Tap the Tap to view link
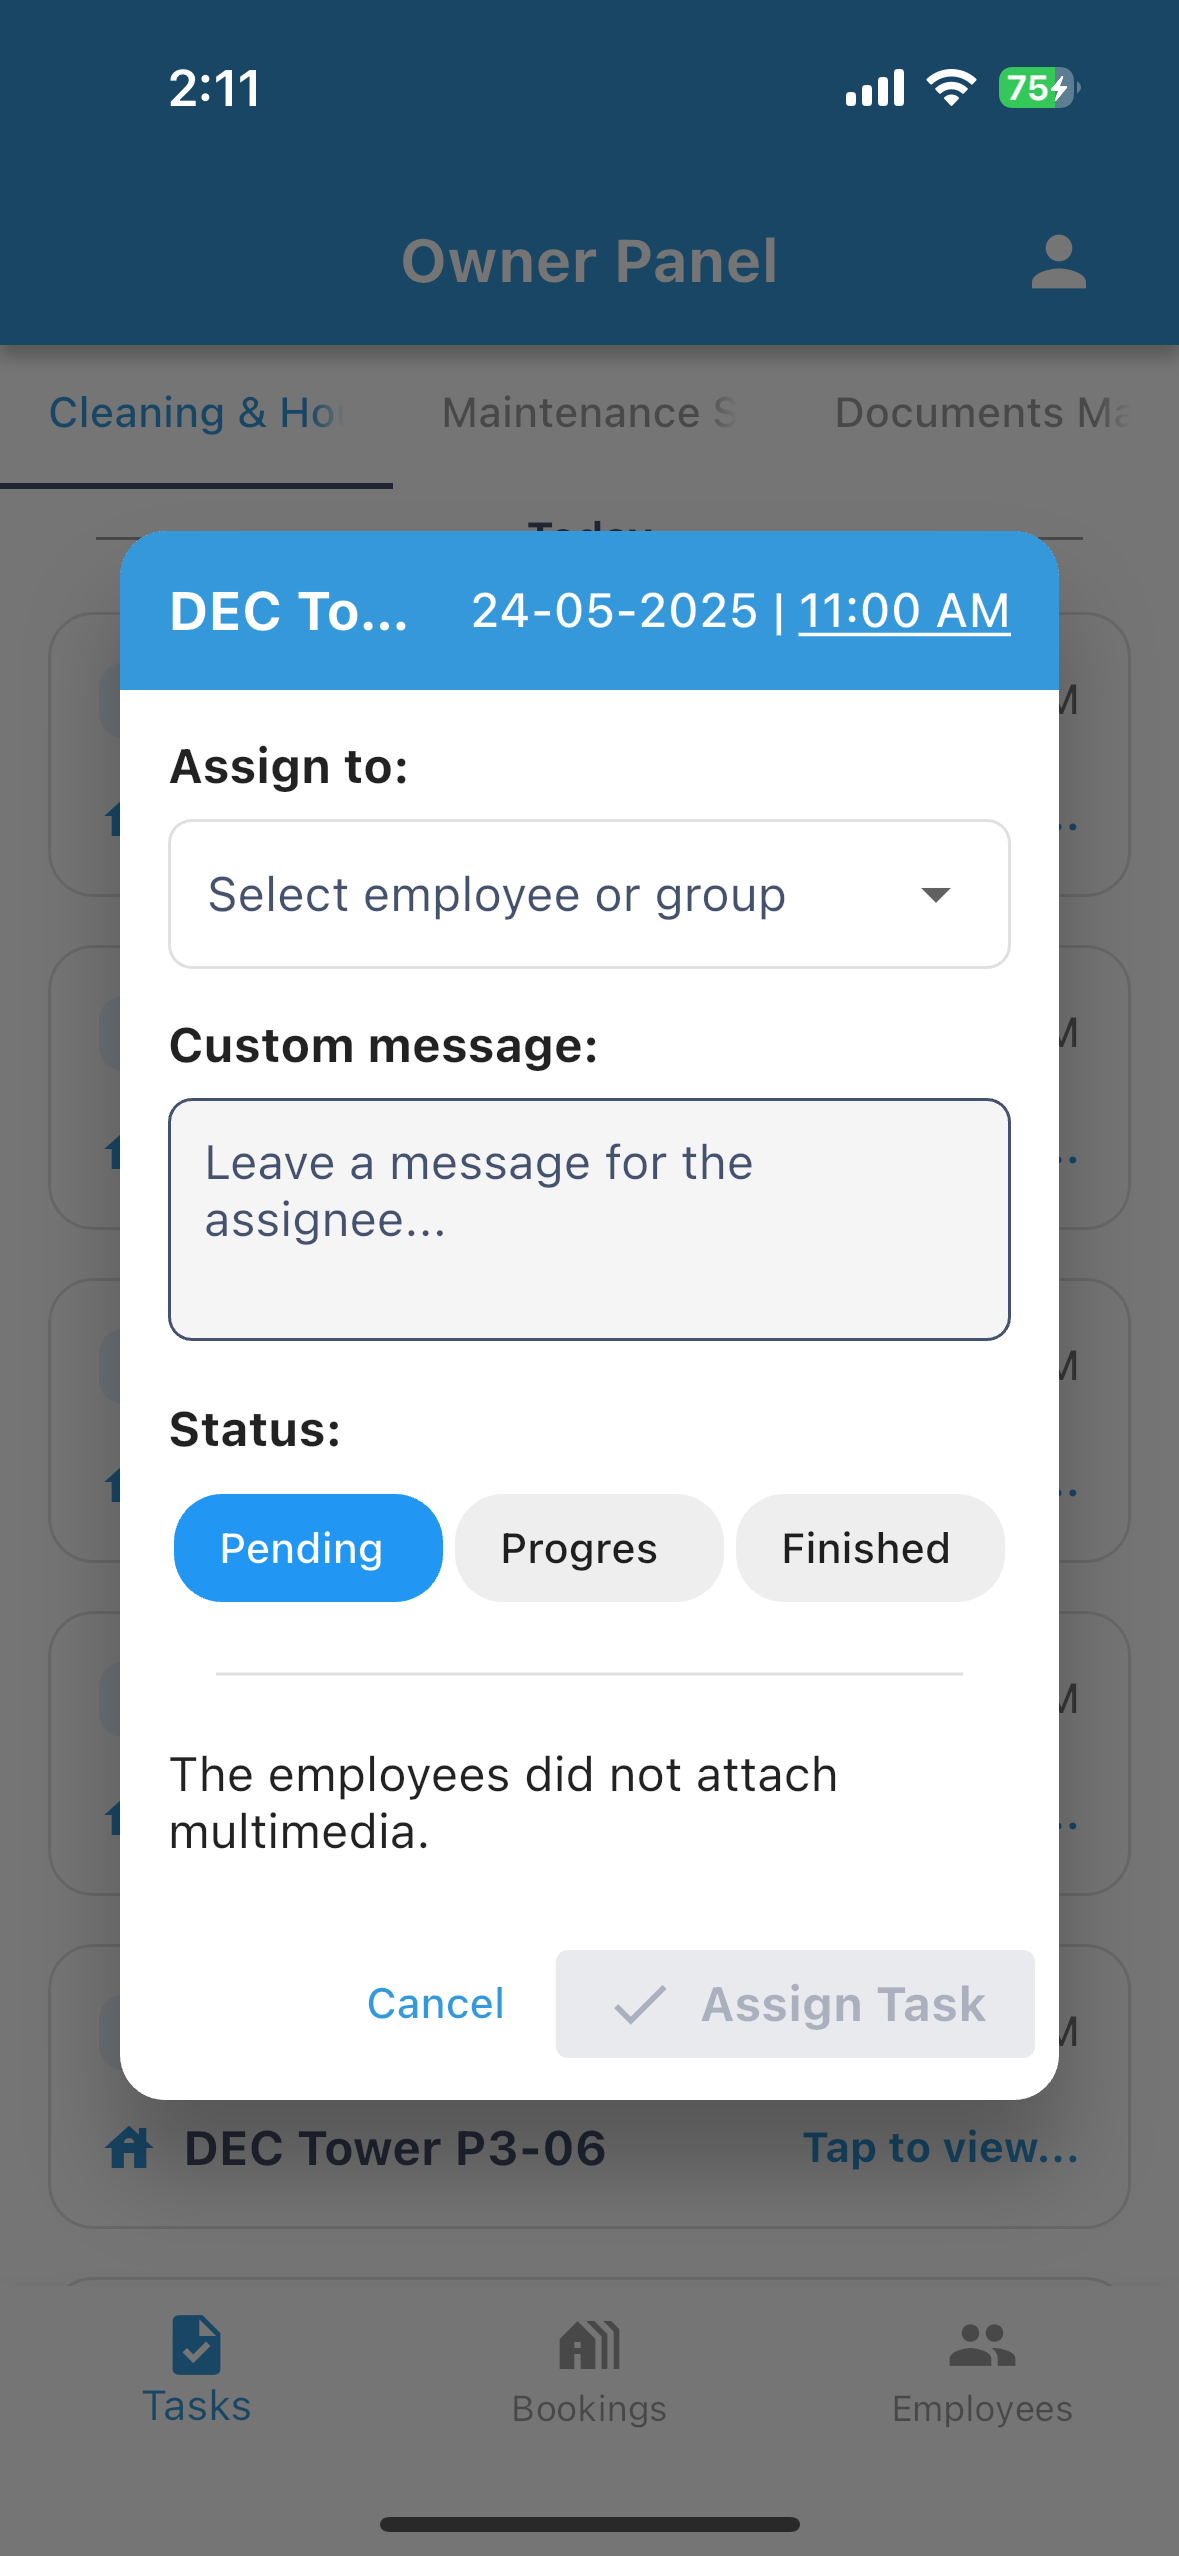This screenshot has height=2556, width=1179. pos(941,2148)
